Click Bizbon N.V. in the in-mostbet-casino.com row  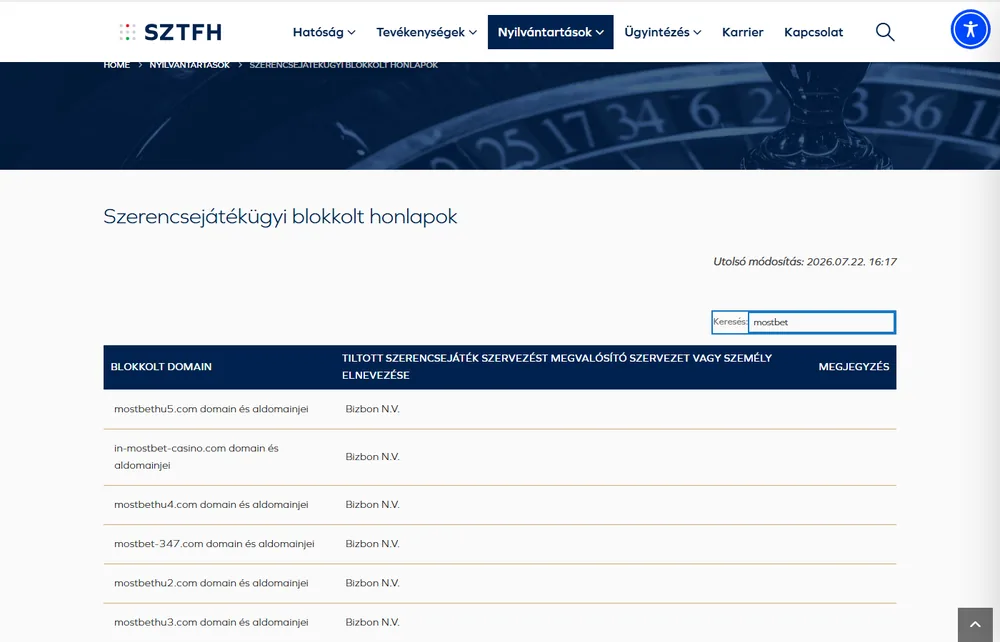tap(372, 456)
